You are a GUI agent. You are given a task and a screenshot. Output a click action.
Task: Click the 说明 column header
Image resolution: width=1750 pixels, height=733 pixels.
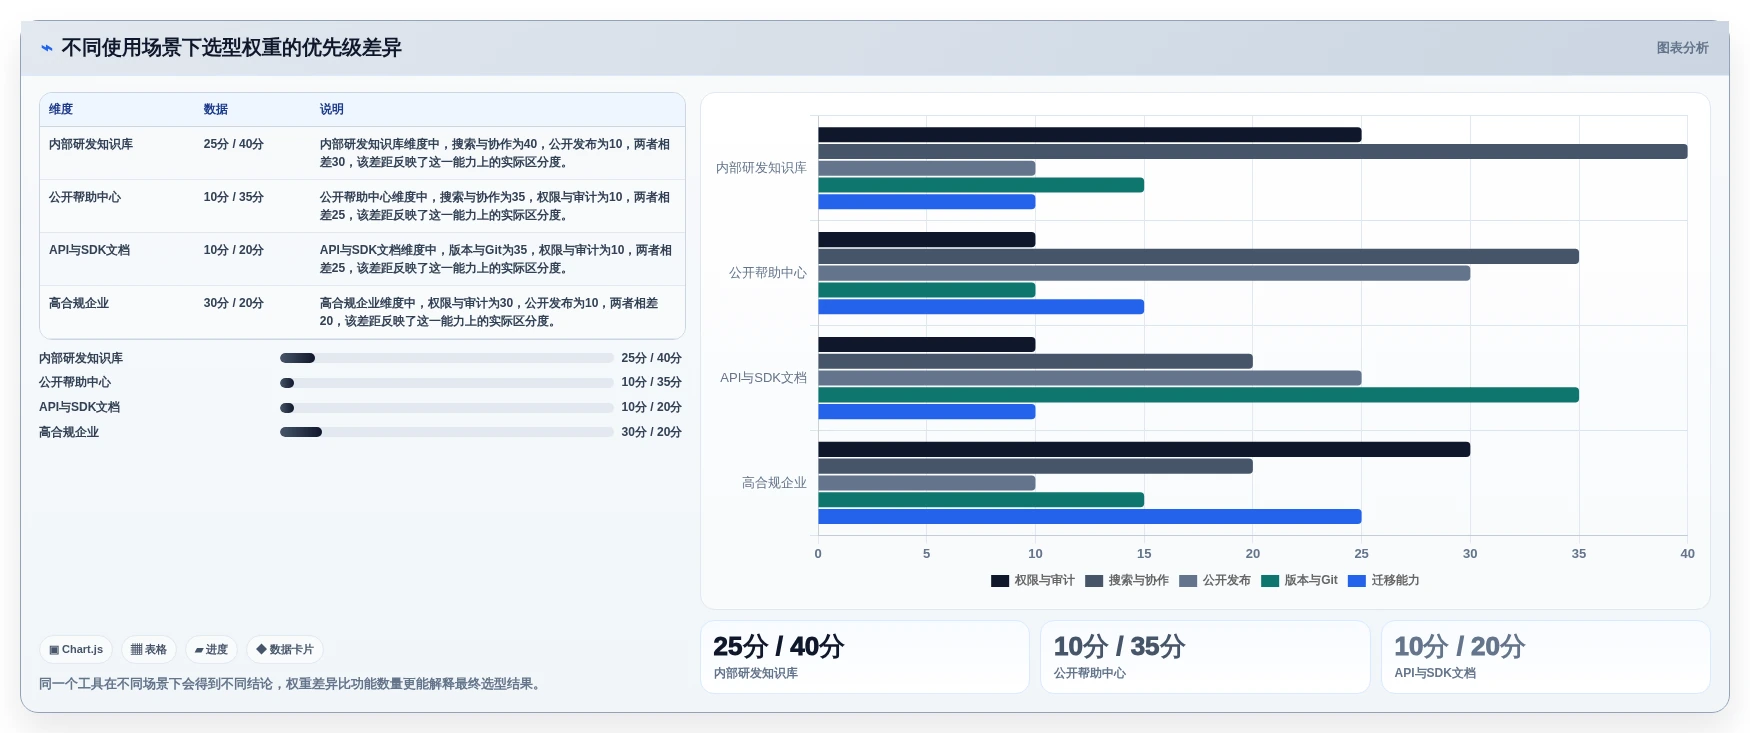[332, 109]
